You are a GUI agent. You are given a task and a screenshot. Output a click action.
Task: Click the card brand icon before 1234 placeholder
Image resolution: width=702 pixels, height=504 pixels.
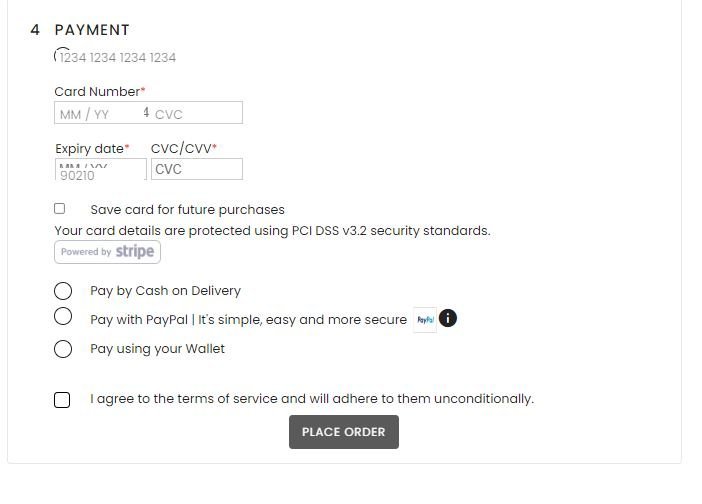click(x=58, y=55)
